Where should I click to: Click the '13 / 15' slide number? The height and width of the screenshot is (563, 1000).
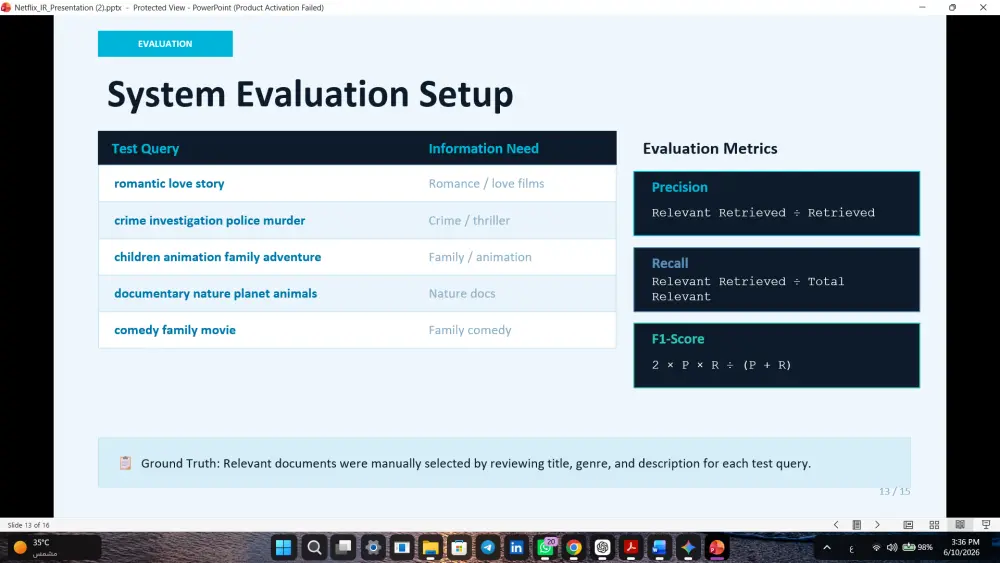894,492
